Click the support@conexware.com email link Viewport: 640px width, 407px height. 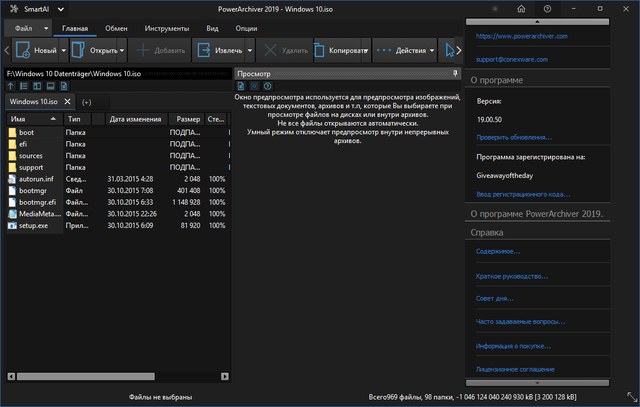[512, 60]
